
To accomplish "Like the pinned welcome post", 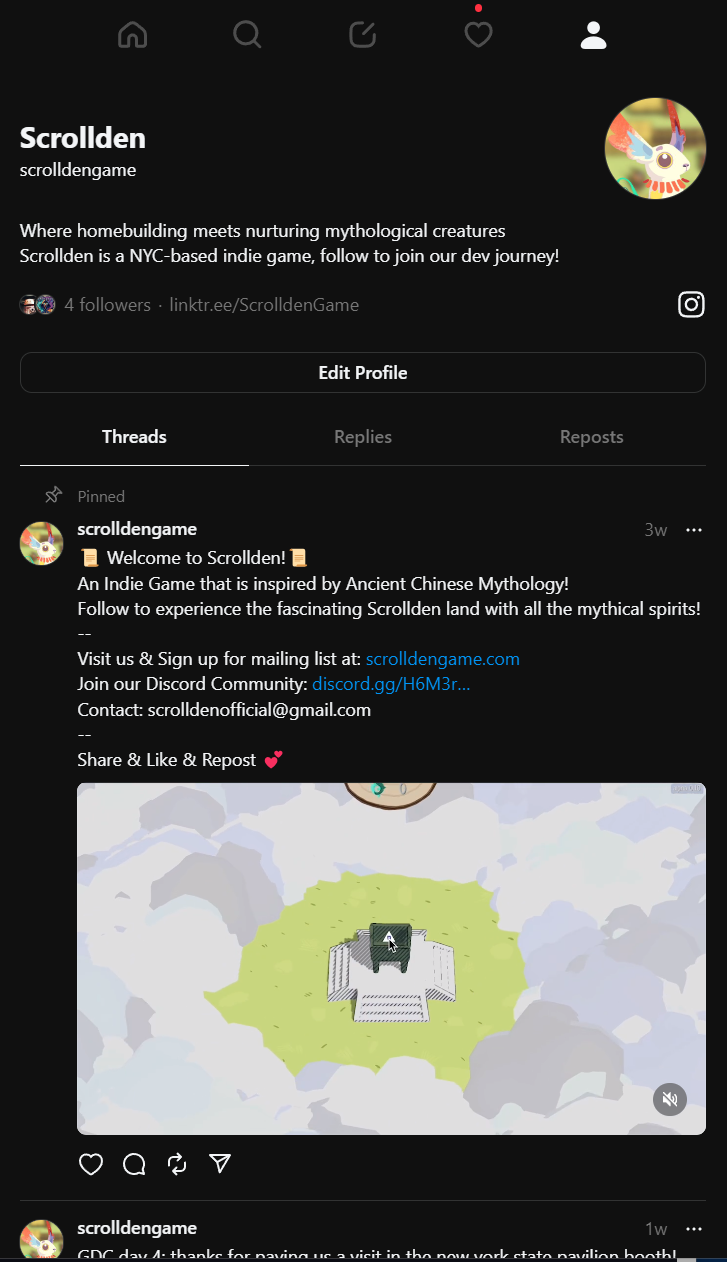I will pyautogui.click(x=91, y=1164).
